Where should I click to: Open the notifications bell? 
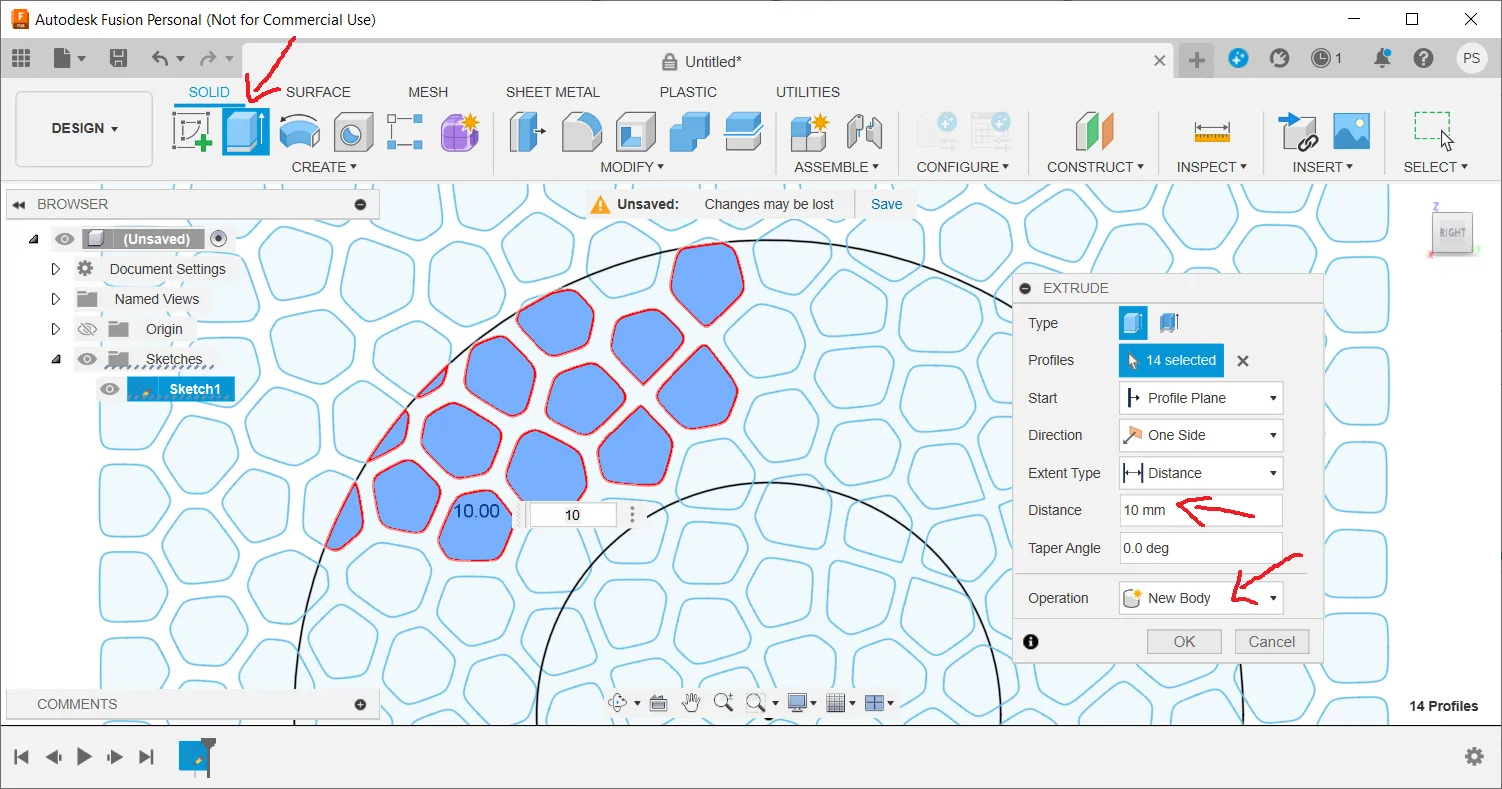(x=1382, y=58)
